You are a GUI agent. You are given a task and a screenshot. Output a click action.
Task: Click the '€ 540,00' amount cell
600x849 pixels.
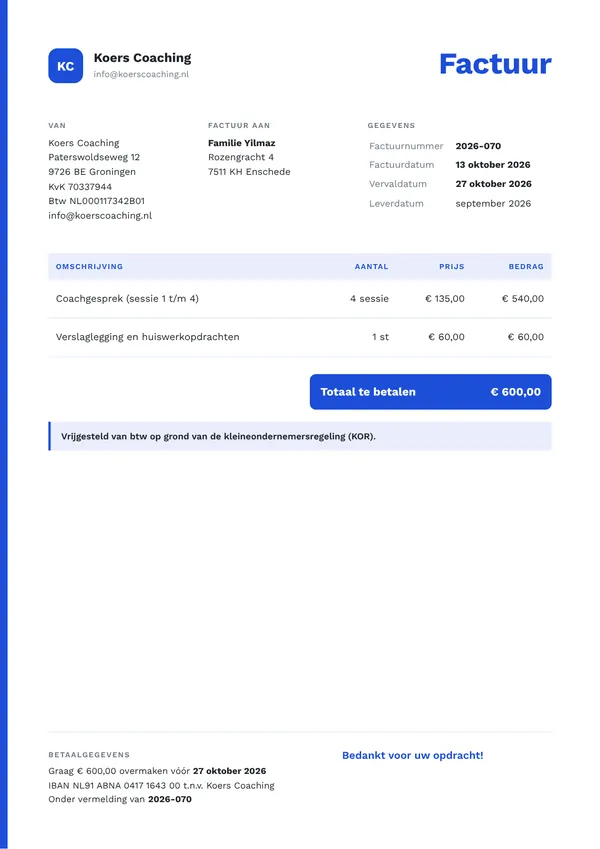tap(523, 298)
